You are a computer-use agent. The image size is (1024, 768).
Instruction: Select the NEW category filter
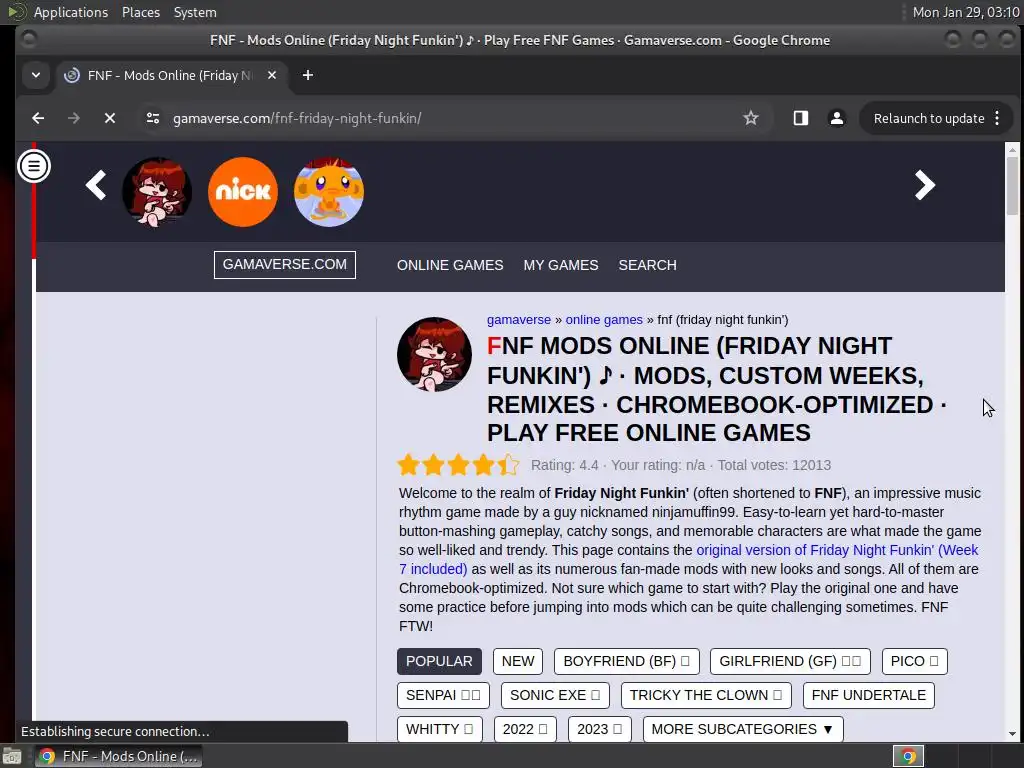(x=518, y=661)
